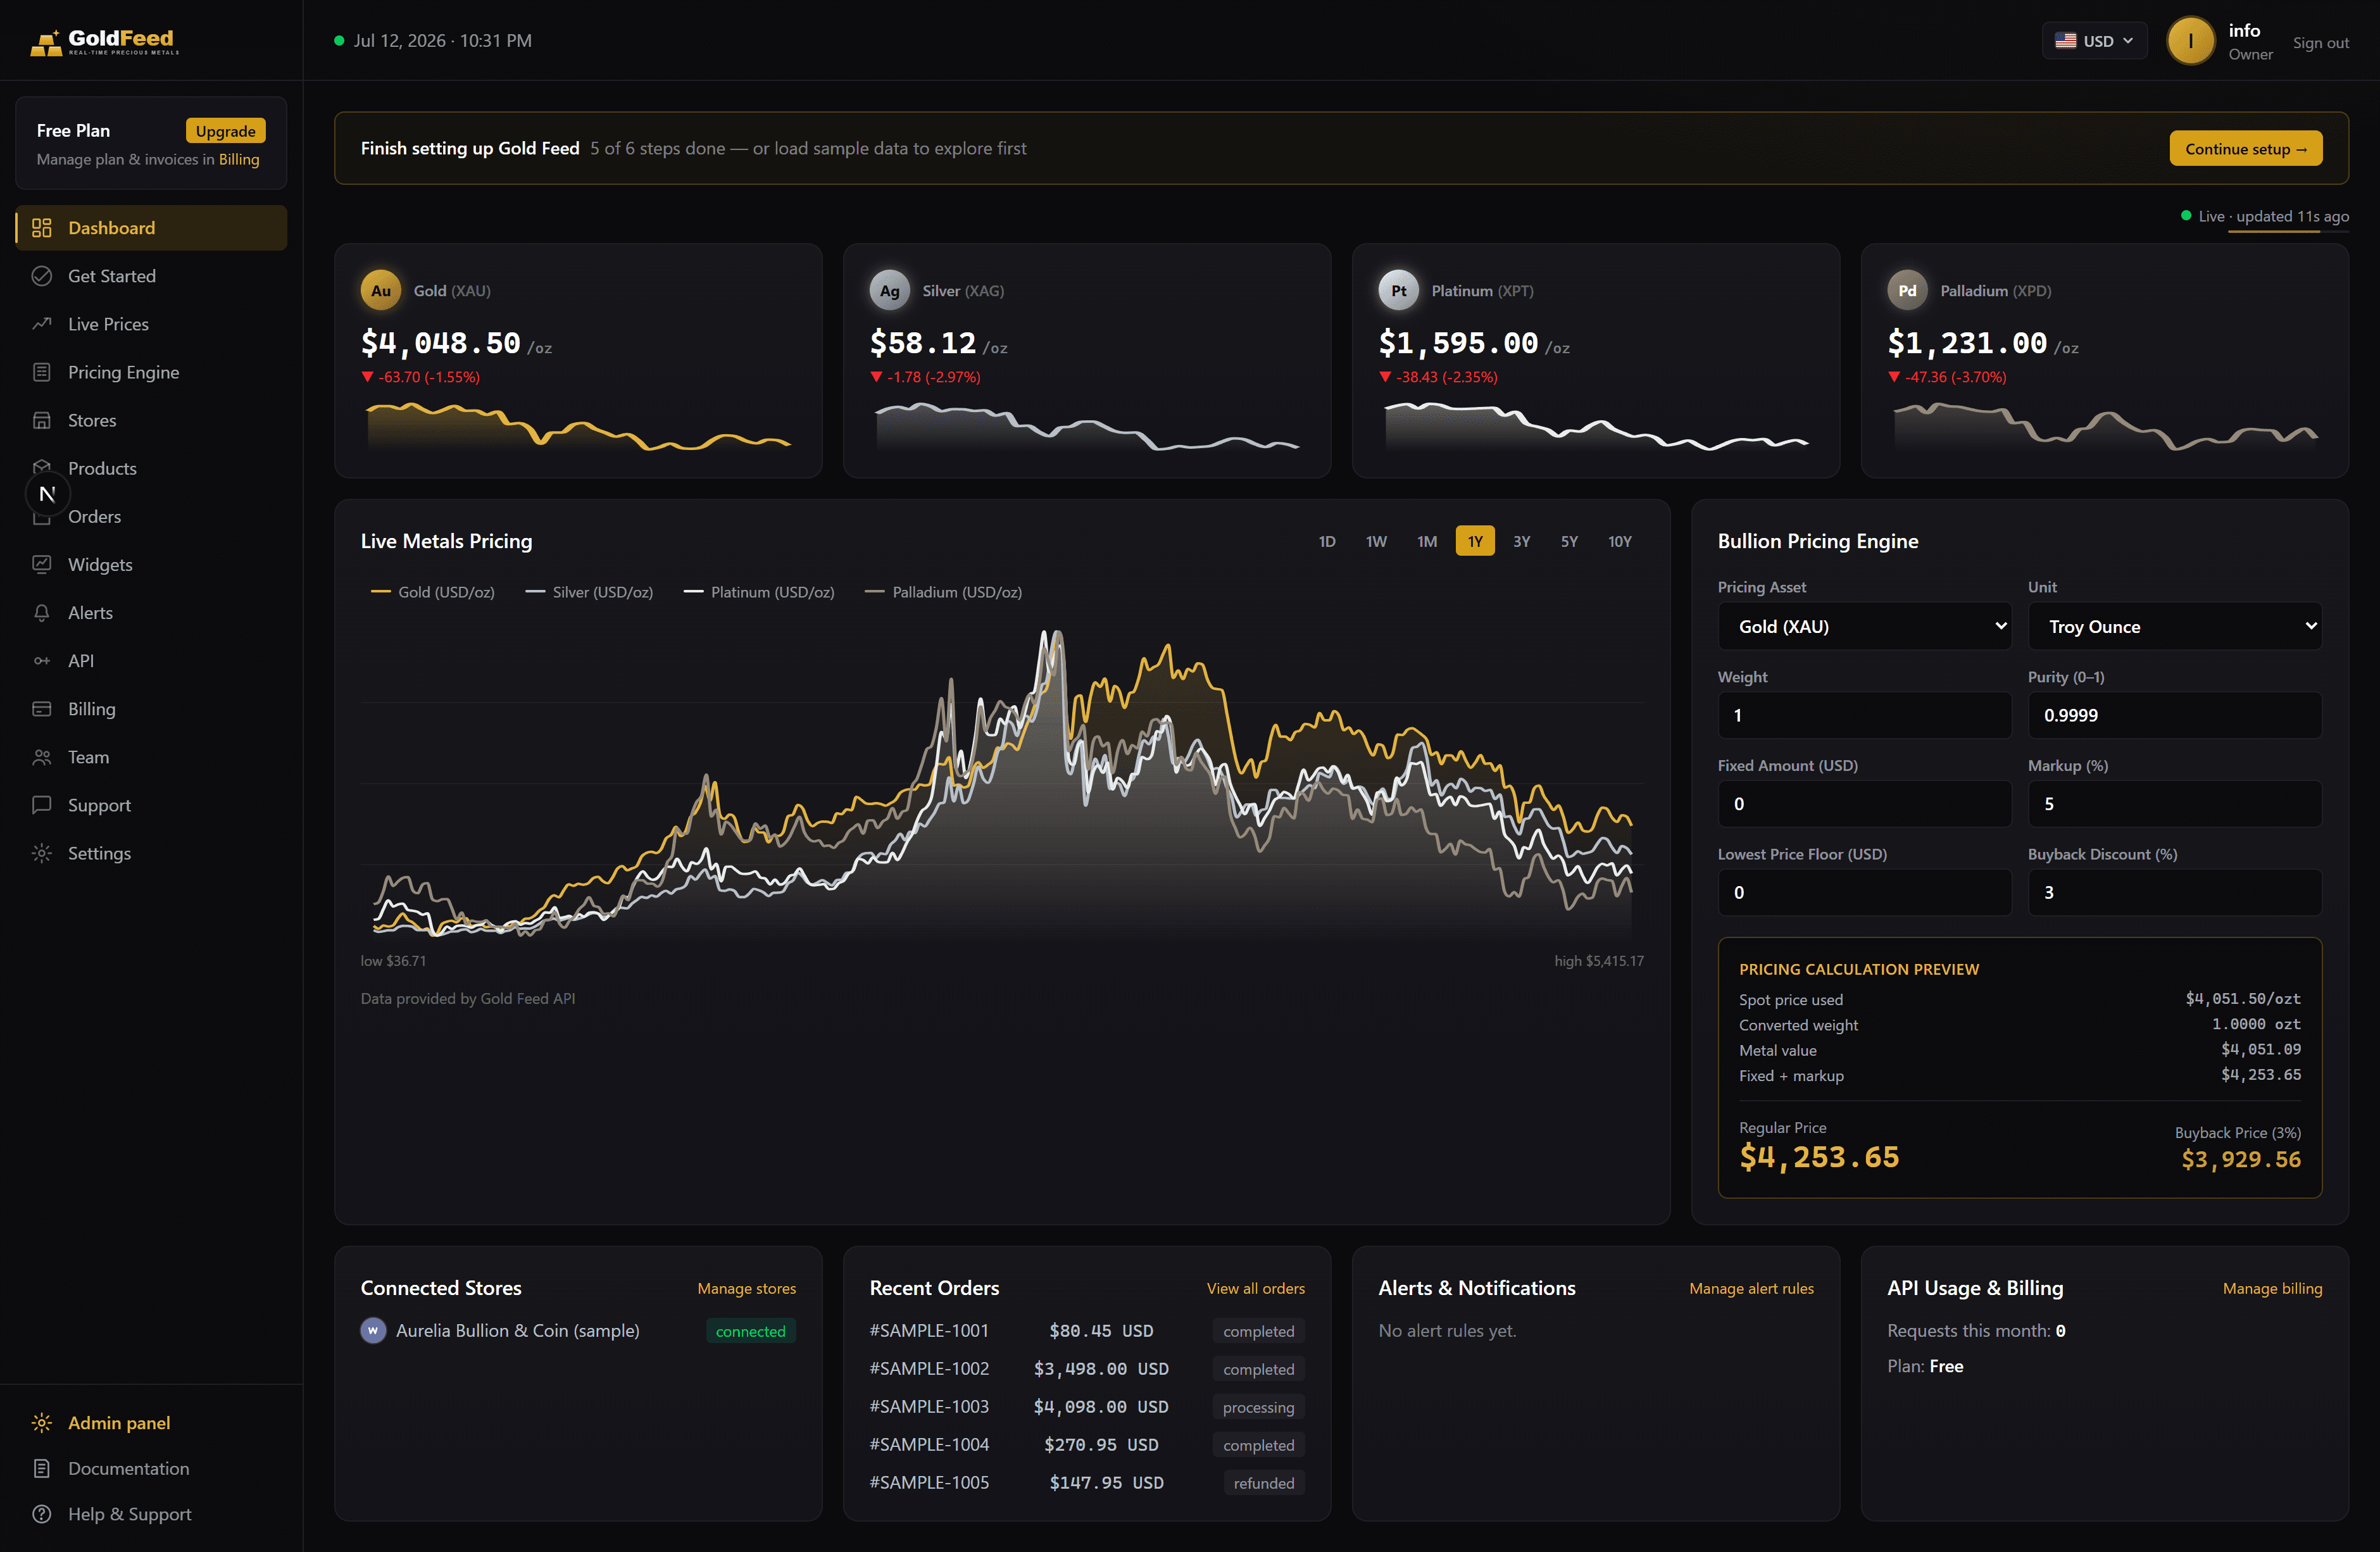
Task: Click the View all orders link
Action: tap(1255, 1288)
